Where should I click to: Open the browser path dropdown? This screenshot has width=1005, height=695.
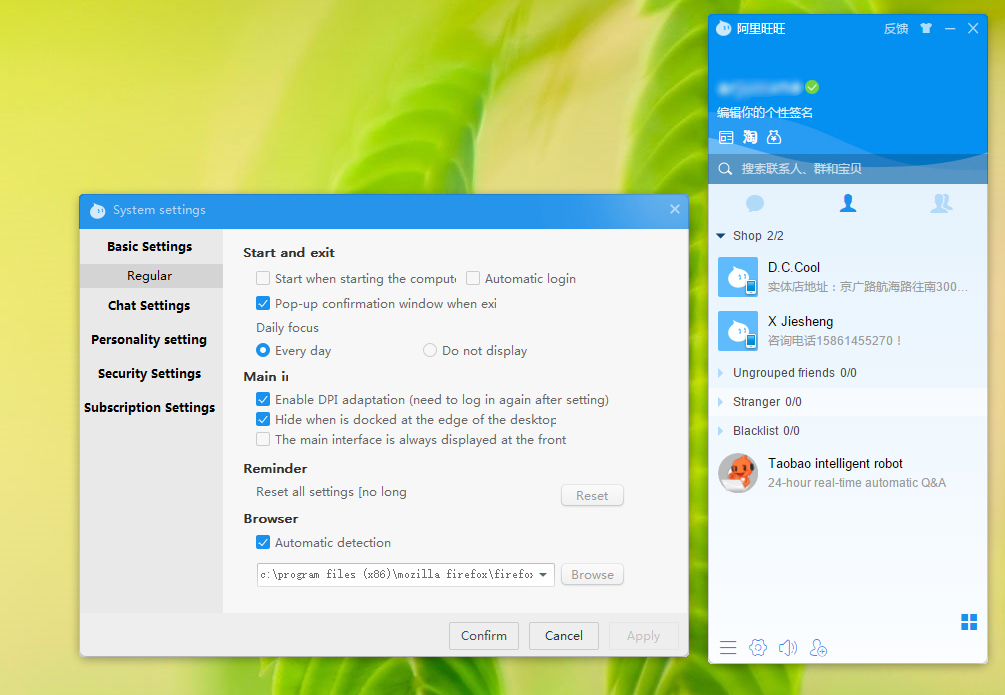(x=543, y=575)
